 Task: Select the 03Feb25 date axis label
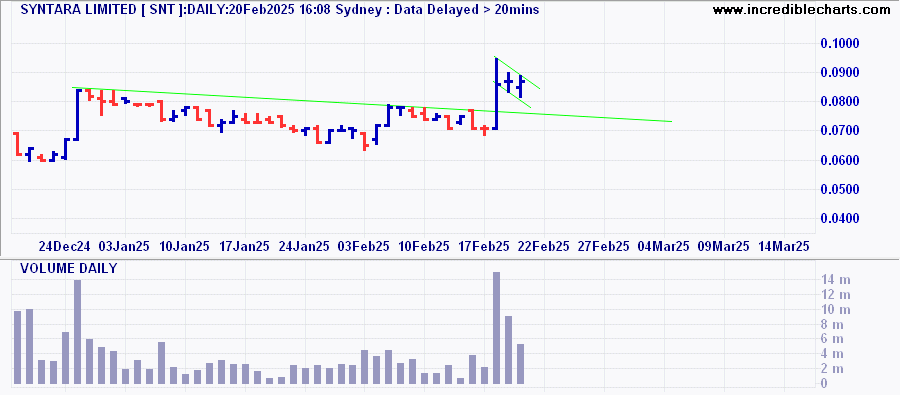[363, 246]
